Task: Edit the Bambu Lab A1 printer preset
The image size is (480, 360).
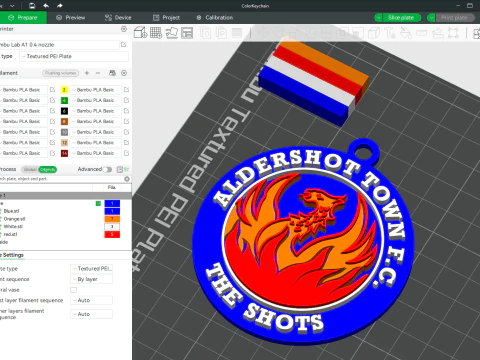Action: pyautogui.click(x=124, y=44)
